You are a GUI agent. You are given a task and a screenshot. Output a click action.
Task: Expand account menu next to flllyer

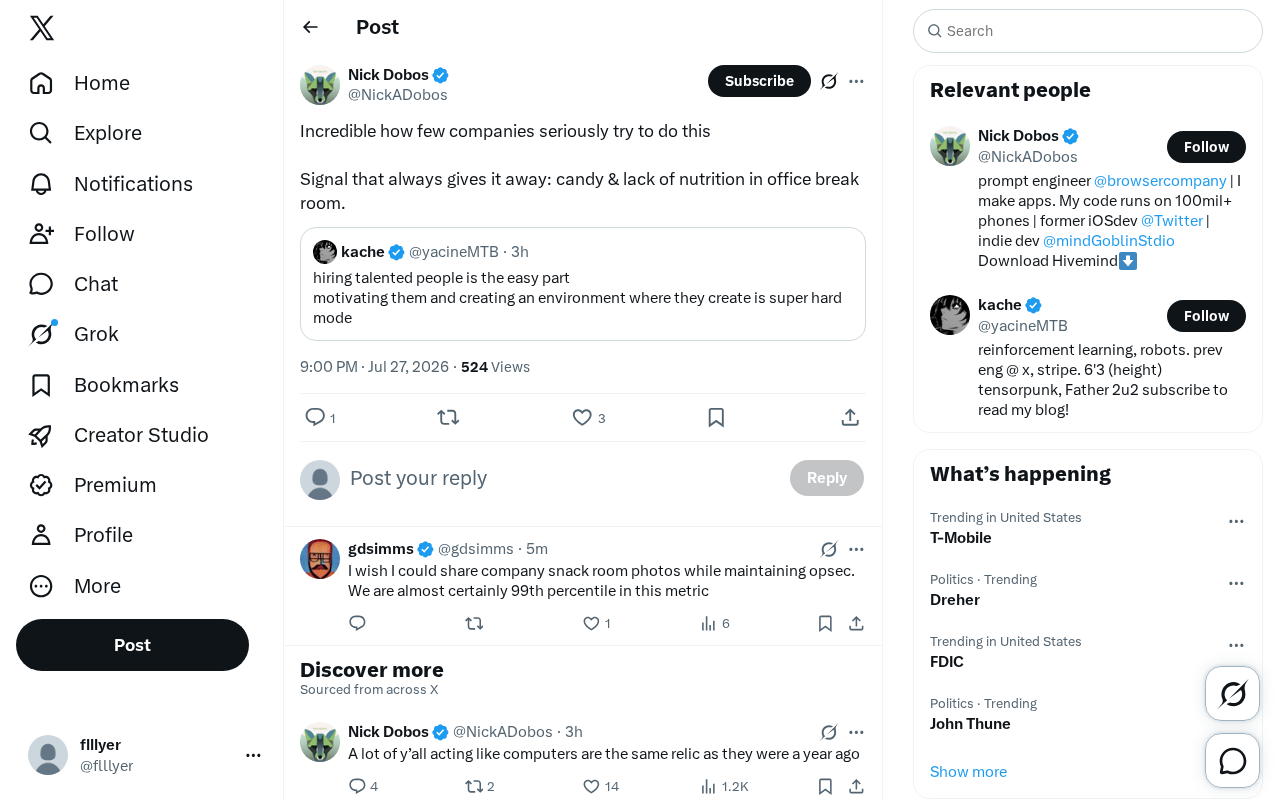(x=253, y=755)
